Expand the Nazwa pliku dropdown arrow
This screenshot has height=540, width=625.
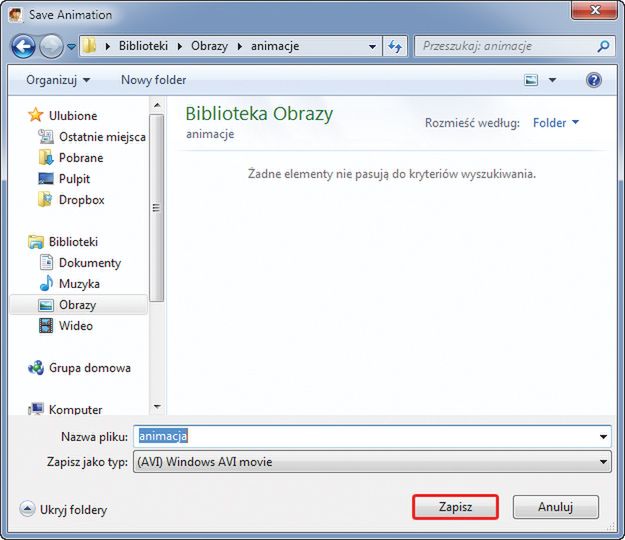pyautogui.click(x=603, y=437)
